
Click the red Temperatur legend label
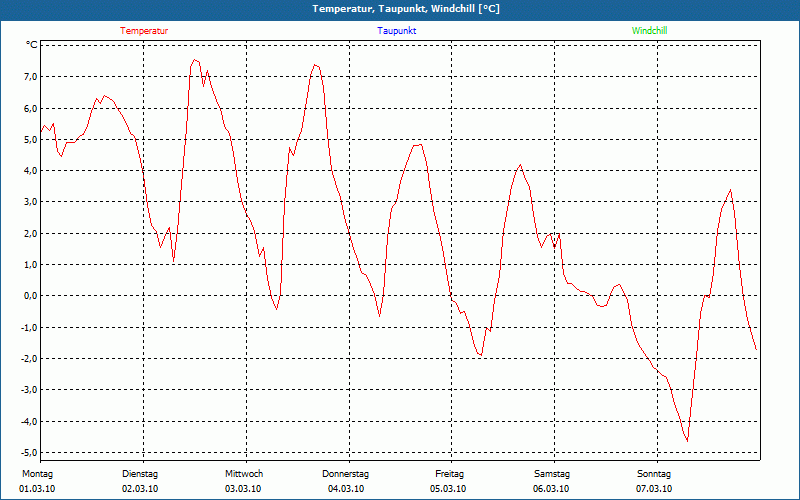click(144, 31)
